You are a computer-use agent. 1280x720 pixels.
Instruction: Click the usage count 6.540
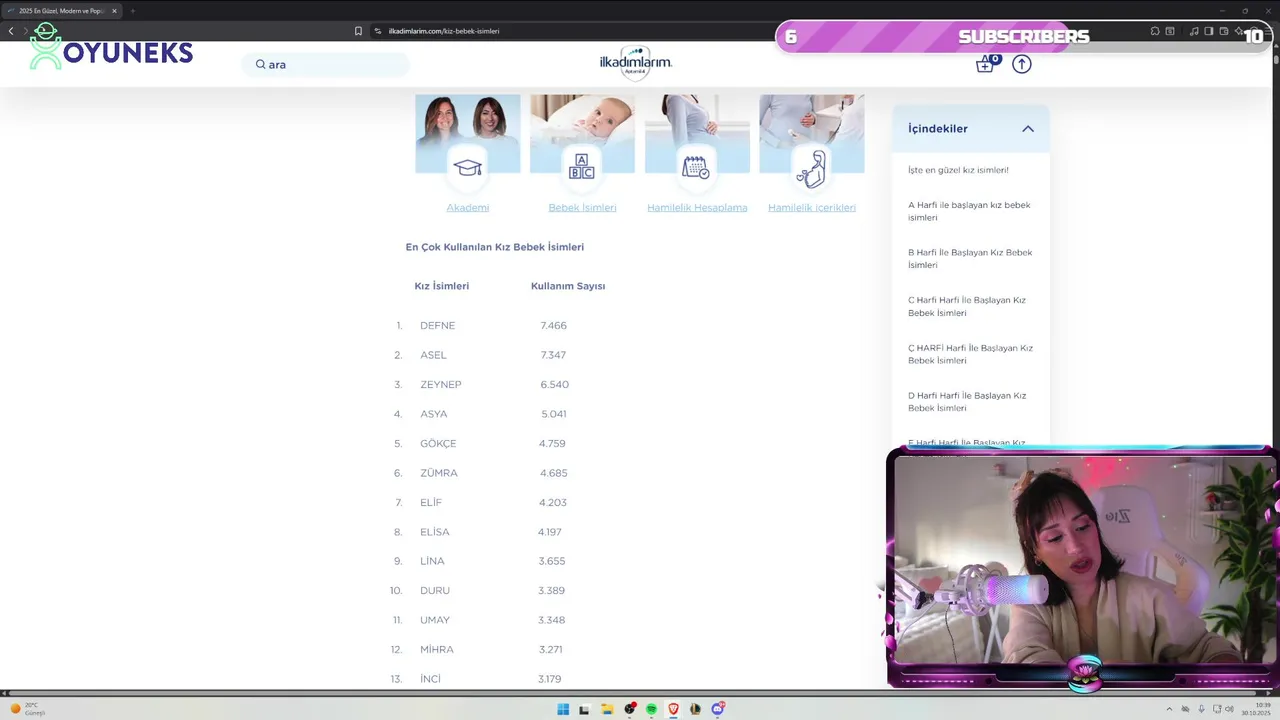point(555,385)
